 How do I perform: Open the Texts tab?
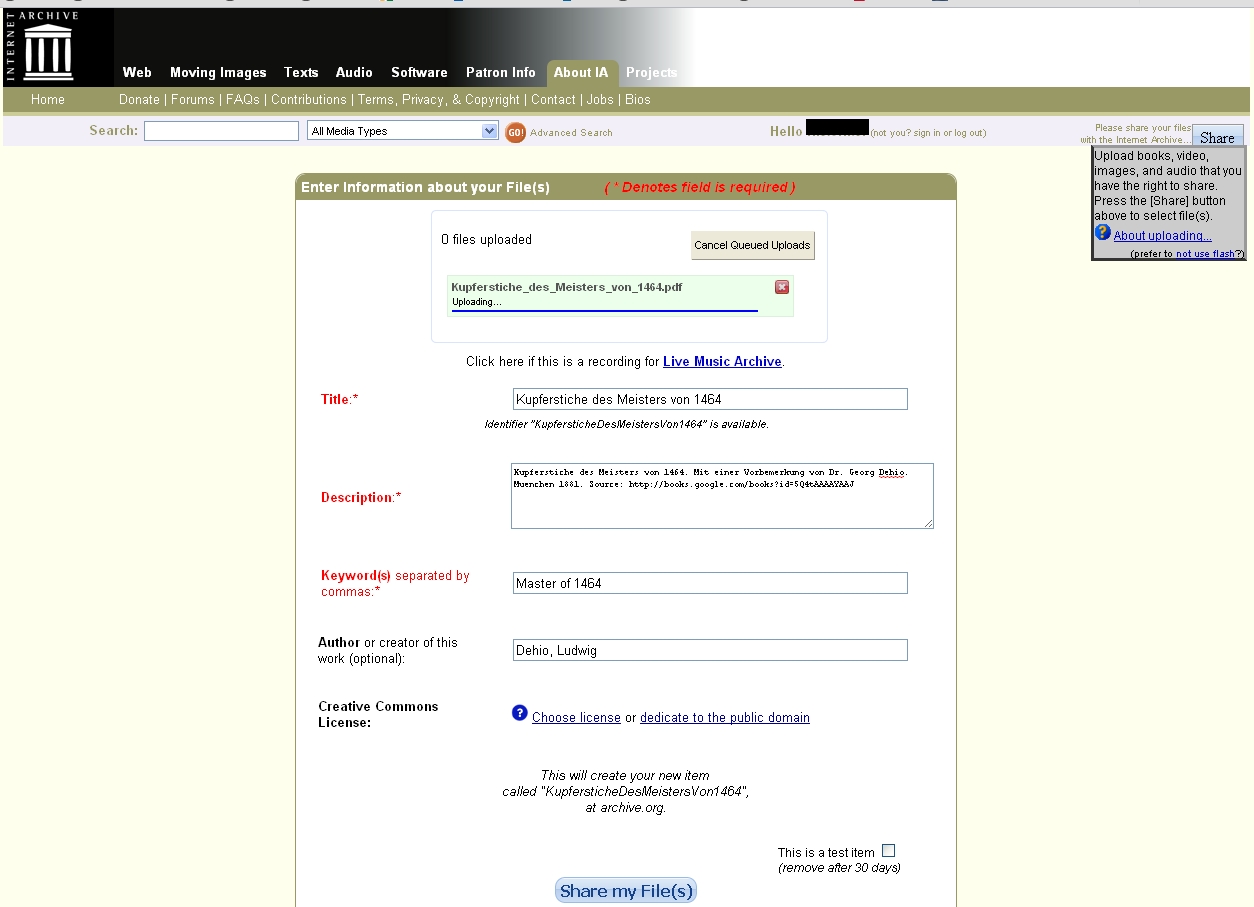tap(301, 72)
